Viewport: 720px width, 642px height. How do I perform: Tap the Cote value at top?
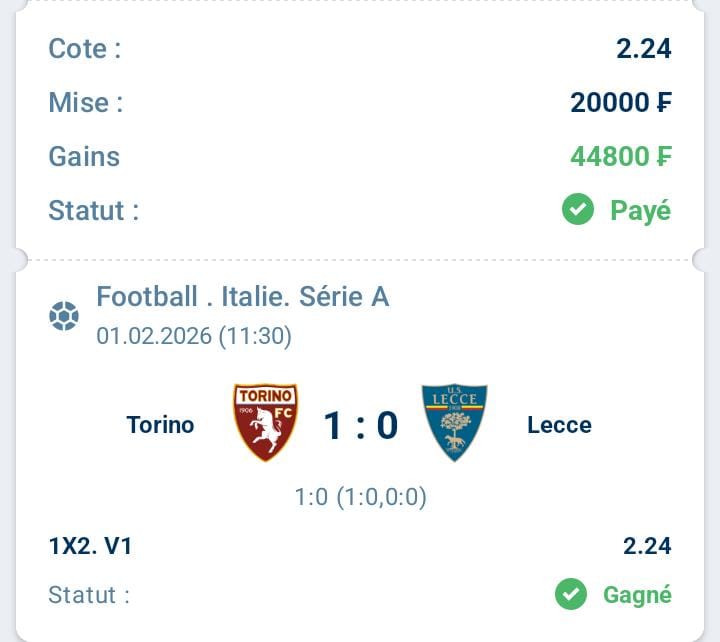pos(644,48)
